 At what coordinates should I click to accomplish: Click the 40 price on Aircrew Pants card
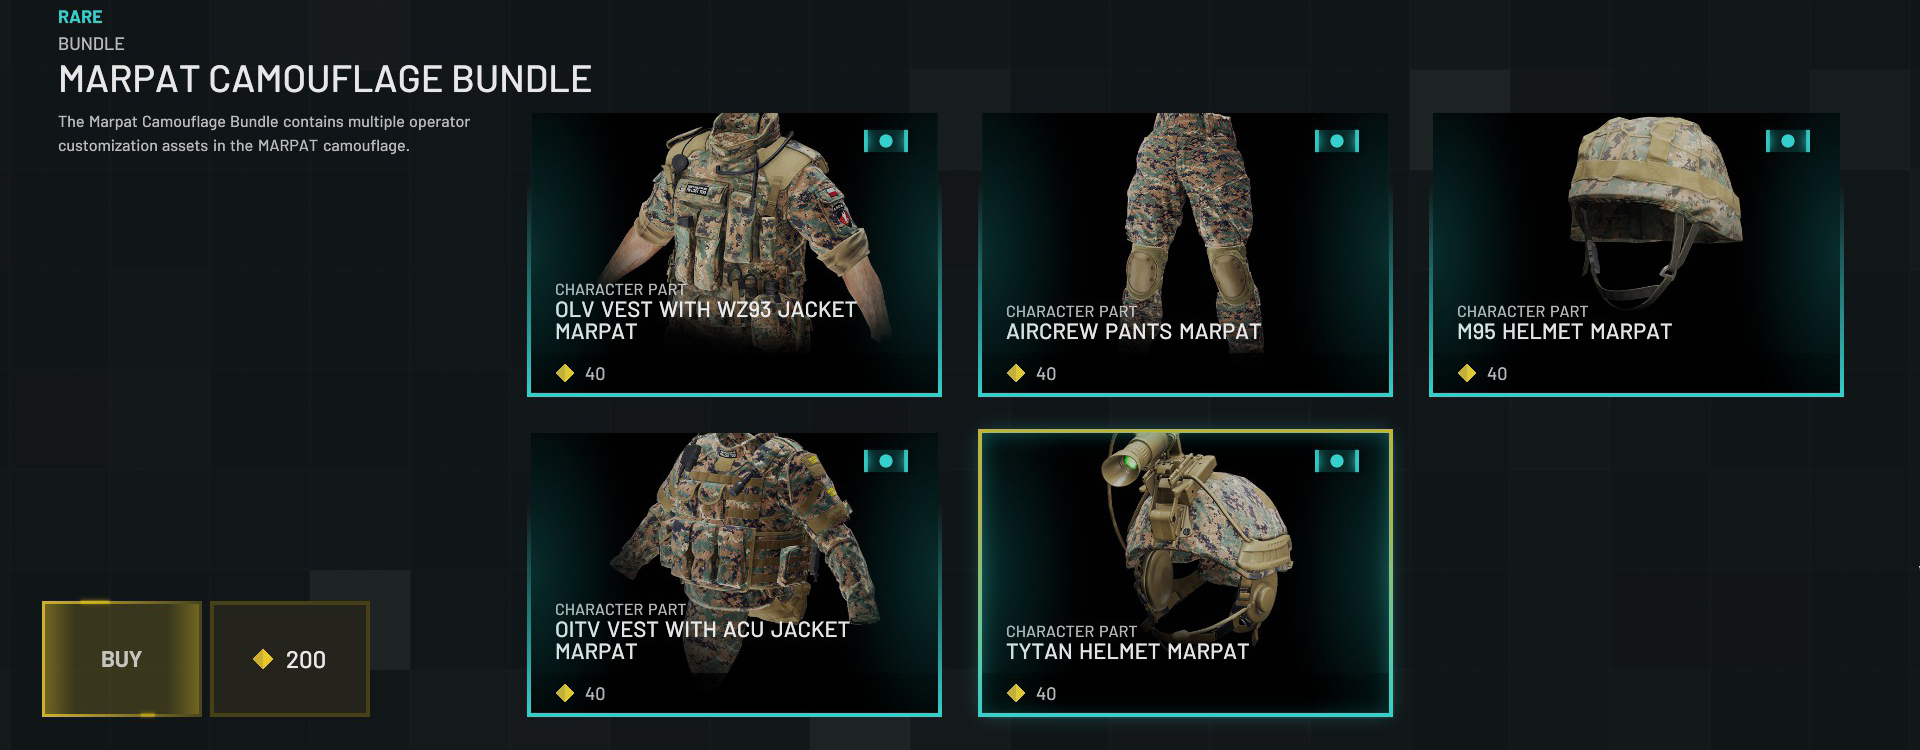(1046, 374)
